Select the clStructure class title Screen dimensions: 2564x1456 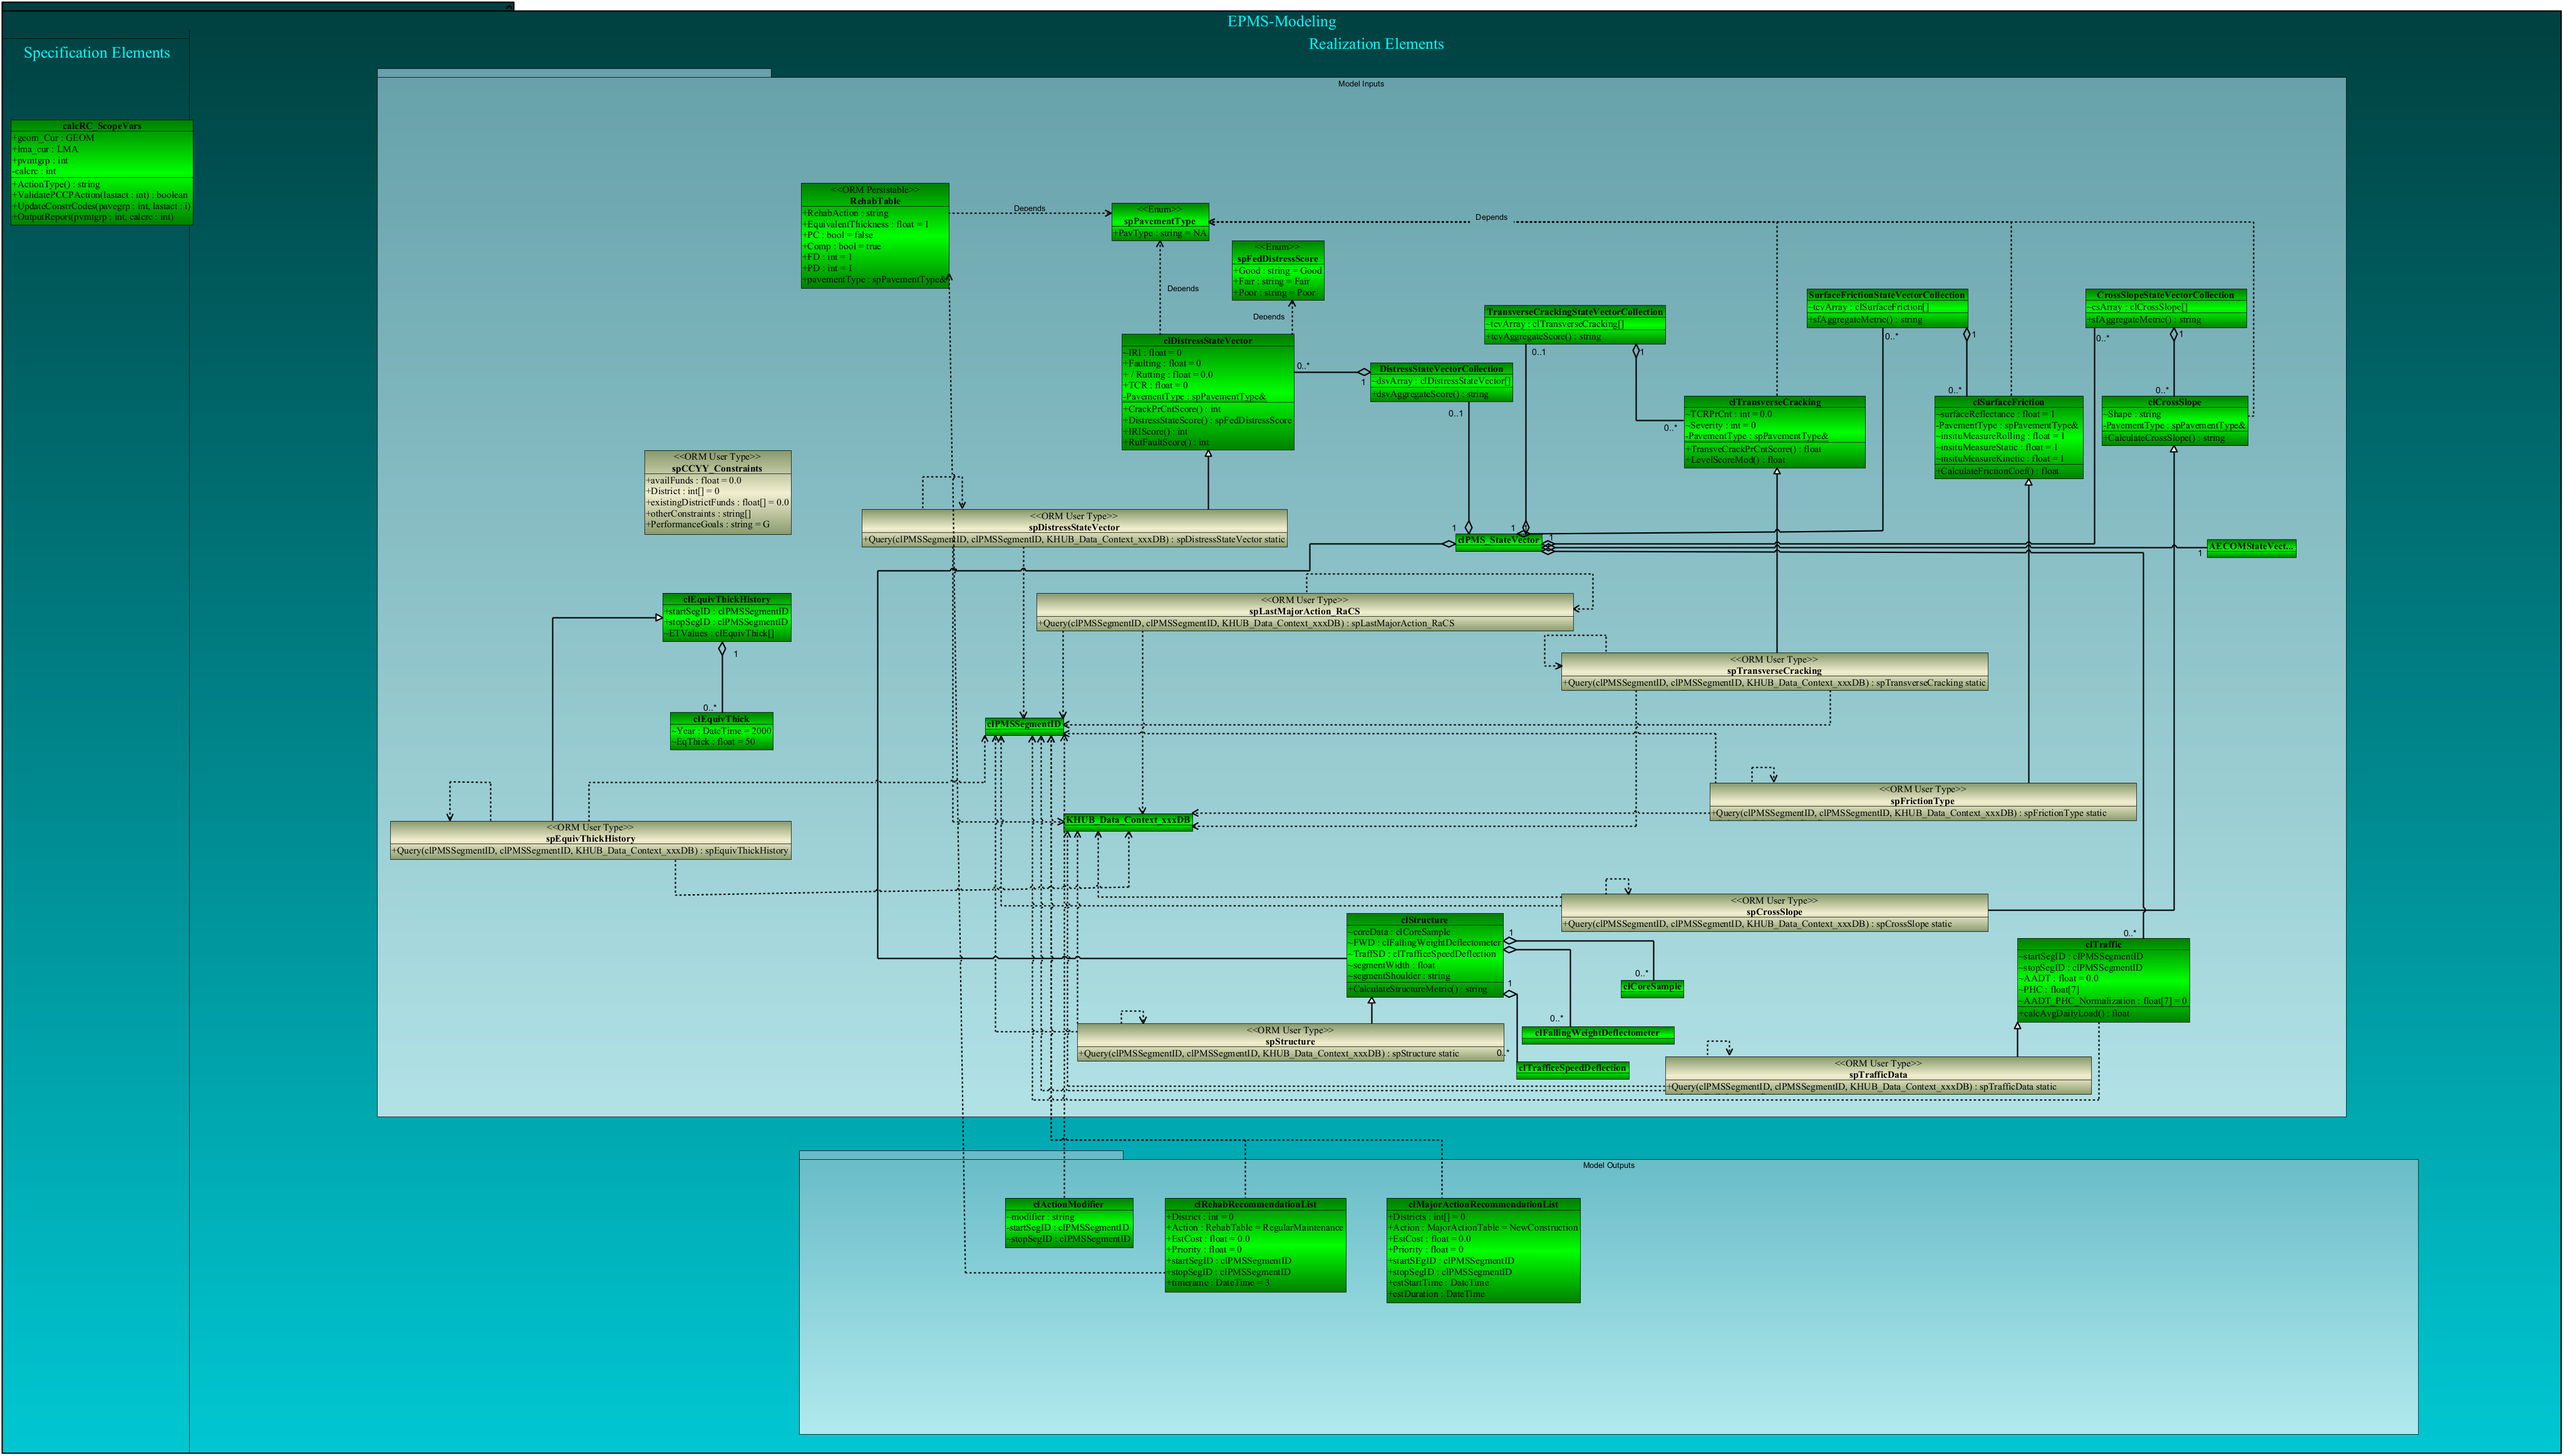point(1424,920)
